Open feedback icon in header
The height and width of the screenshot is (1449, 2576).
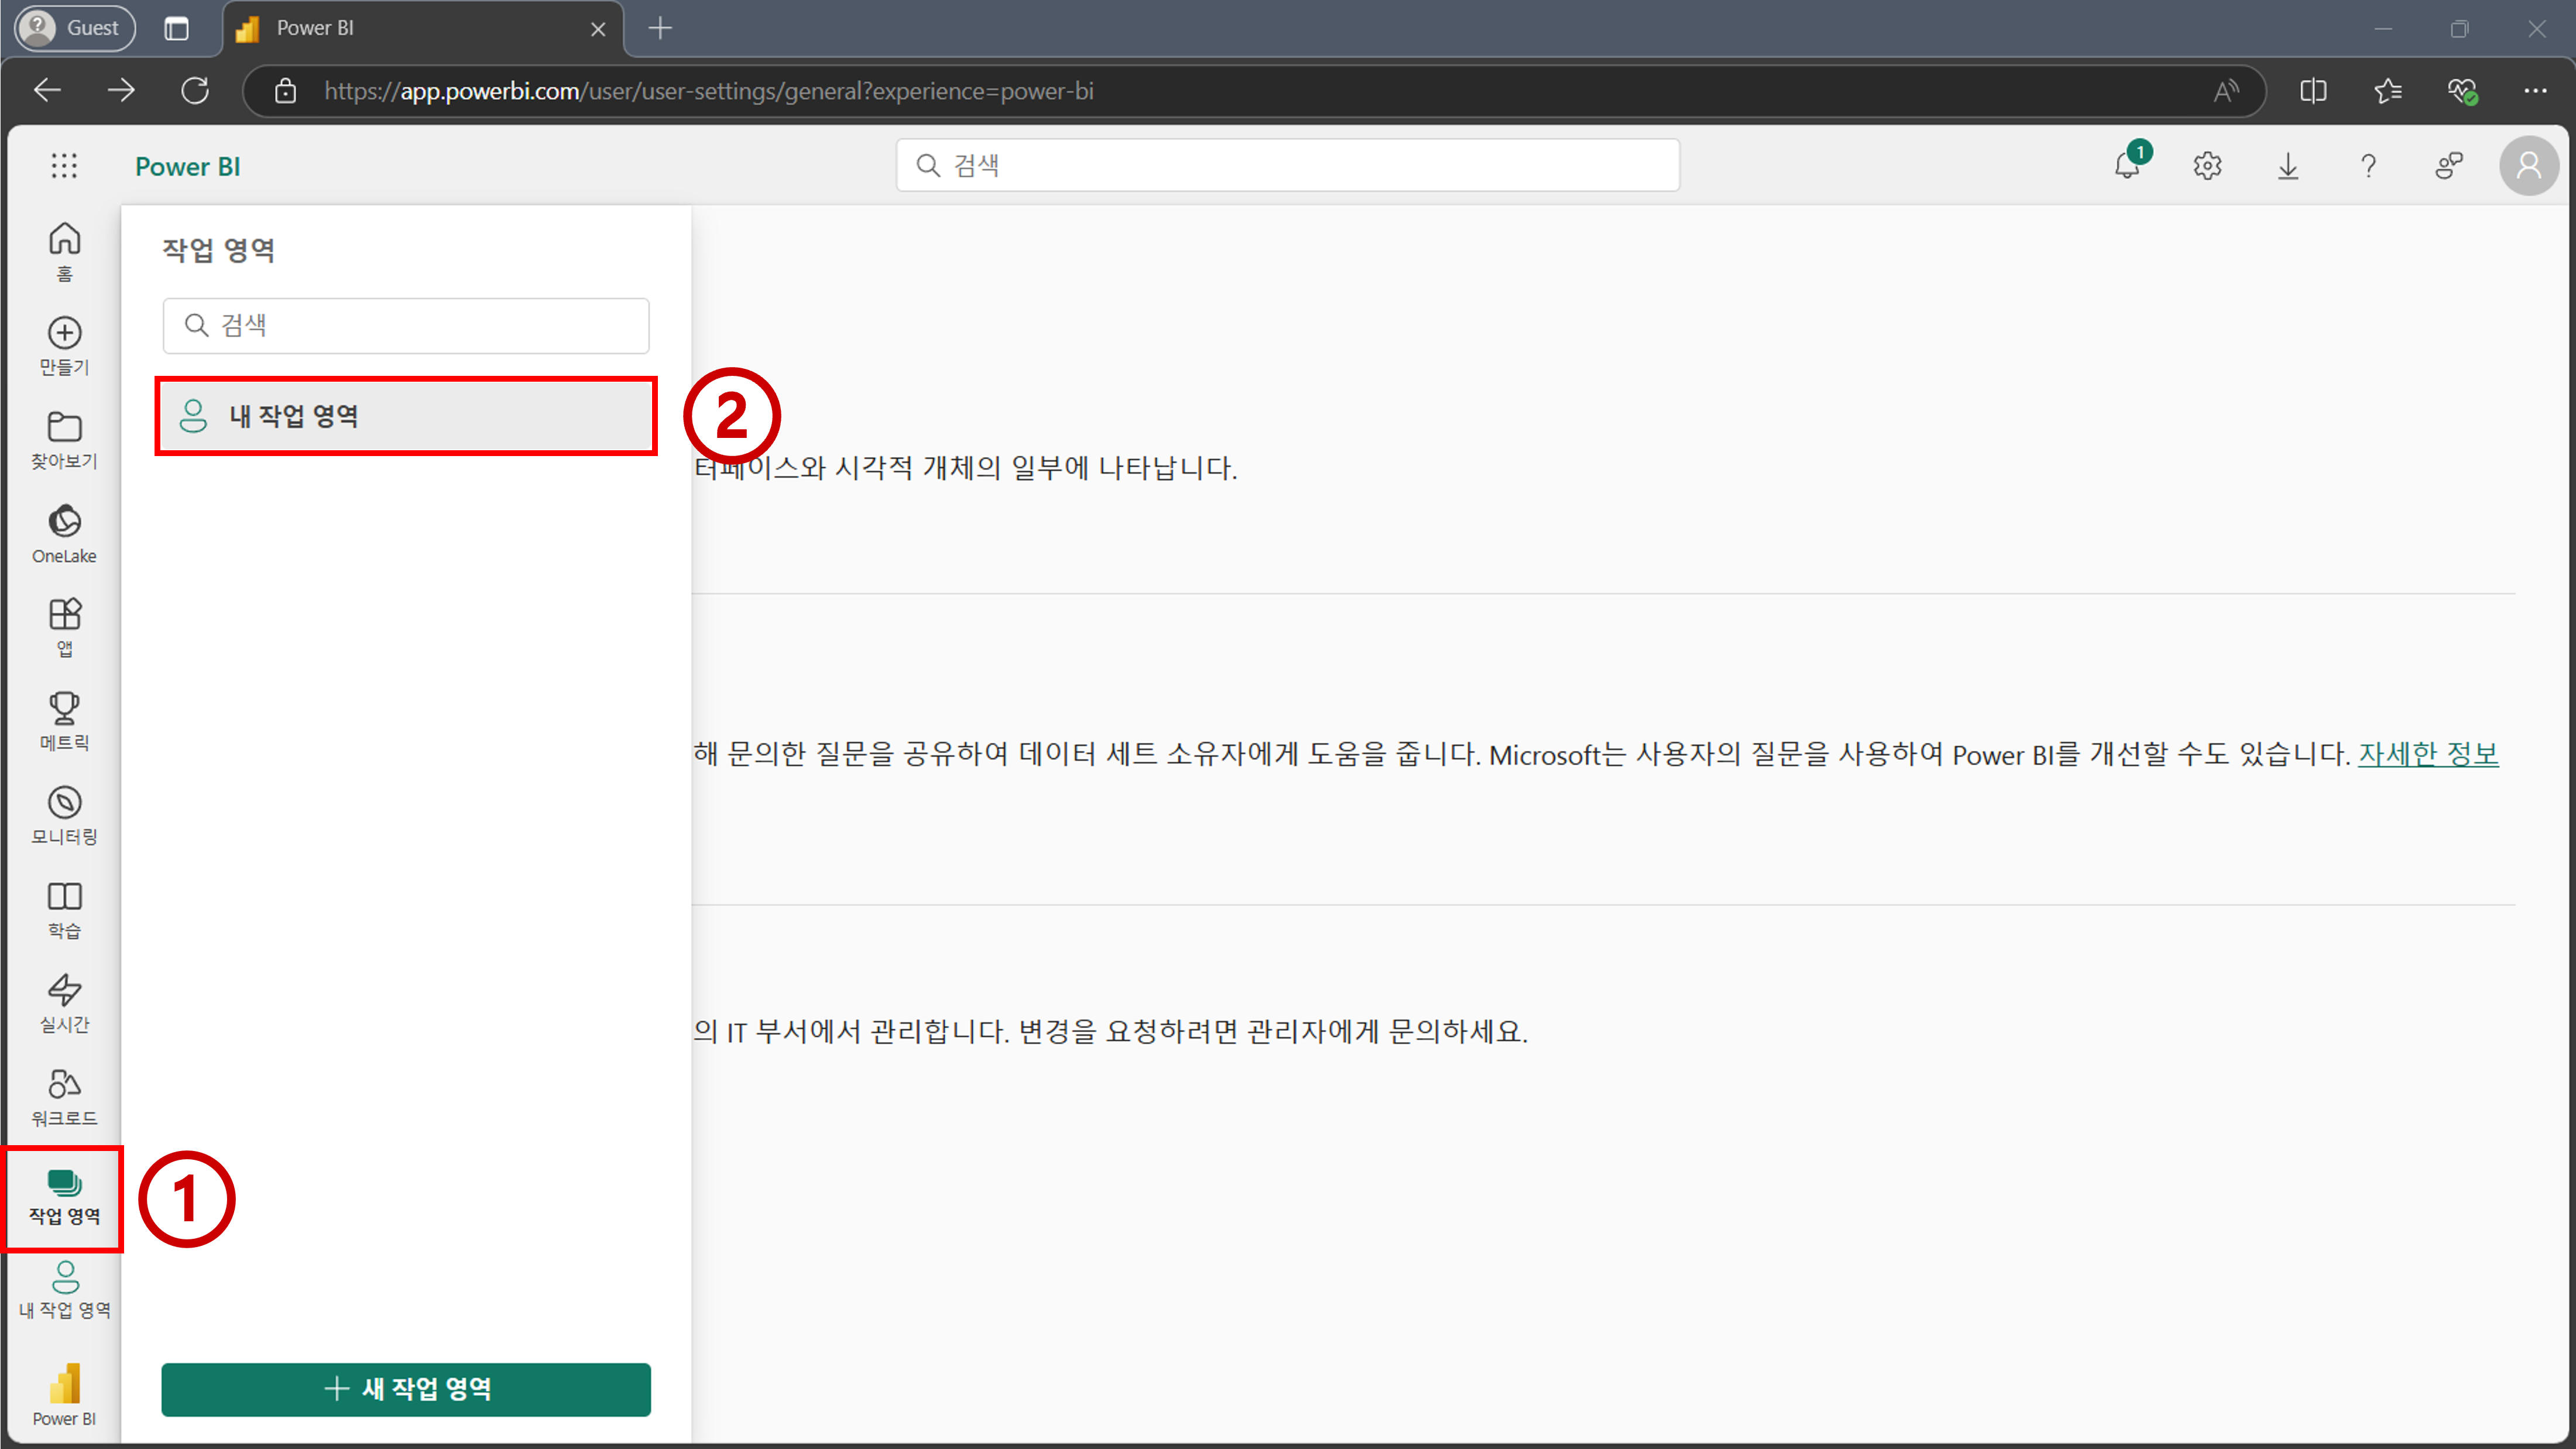point(2448,165)
